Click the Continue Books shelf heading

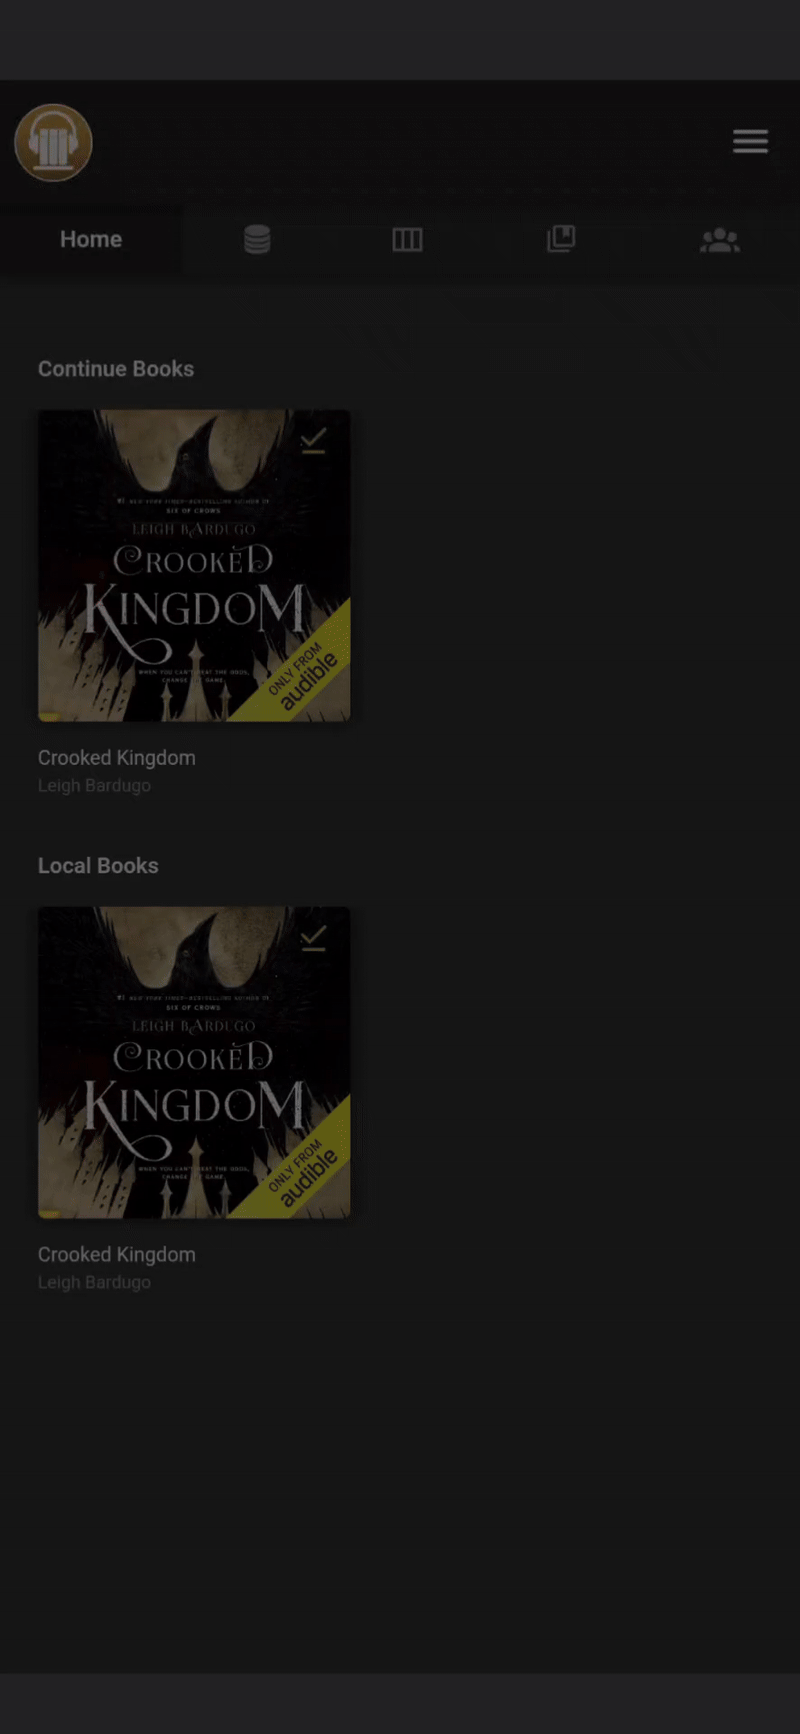[x=116, y=369]
